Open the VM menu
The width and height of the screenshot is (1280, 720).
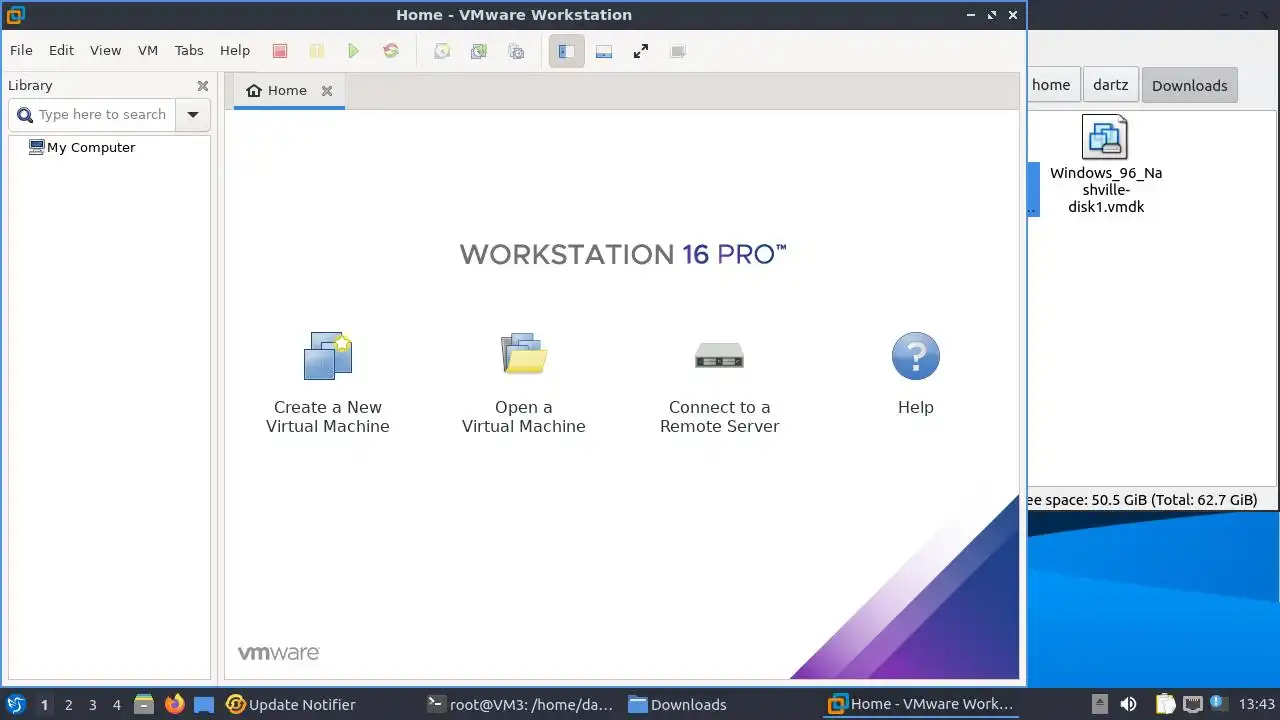pyautogui.click(x=148, y=50)
